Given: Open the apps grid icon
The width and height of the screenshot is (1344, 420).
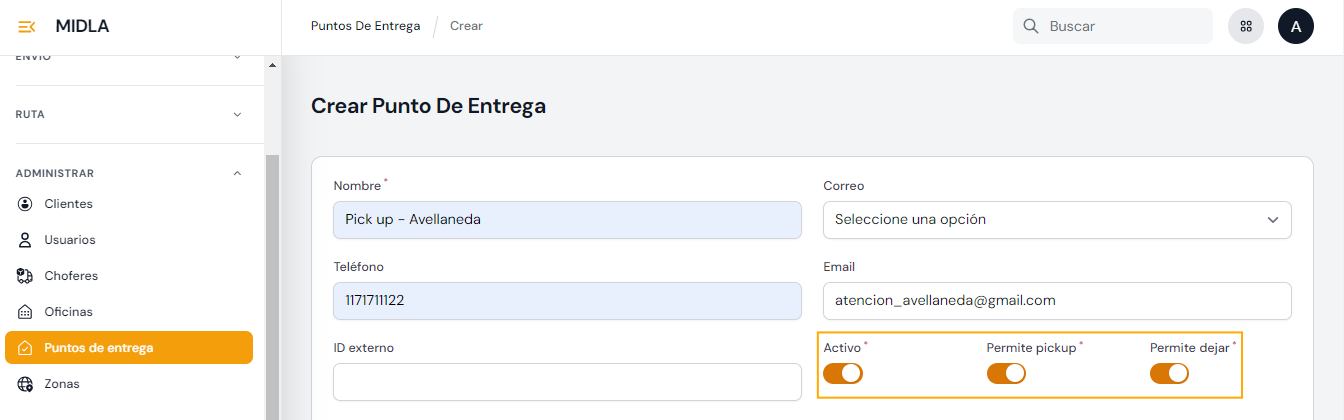Looking at the screenshot, I should tap(1246, 27).
